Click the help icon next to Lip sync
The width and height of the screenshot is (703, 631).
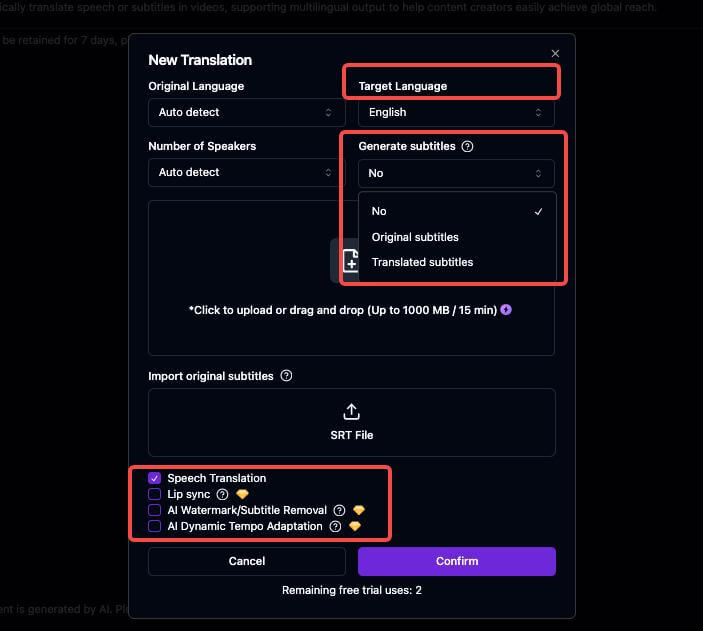[x=222, y=494]
